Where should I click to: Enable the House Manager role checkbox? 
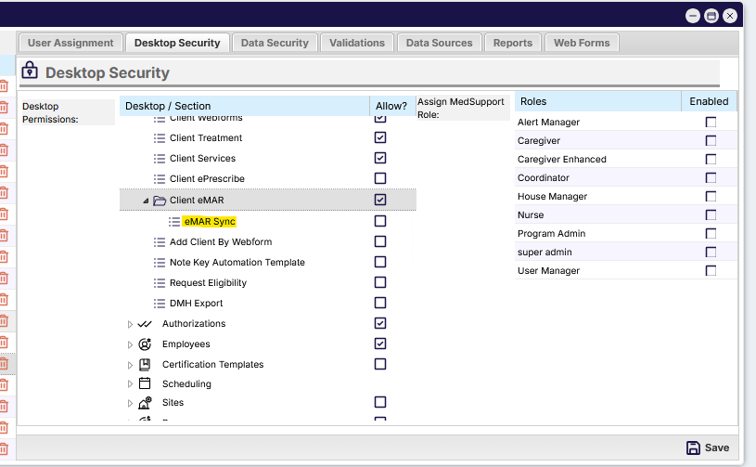pyautogui.click(x=711, y=196)
